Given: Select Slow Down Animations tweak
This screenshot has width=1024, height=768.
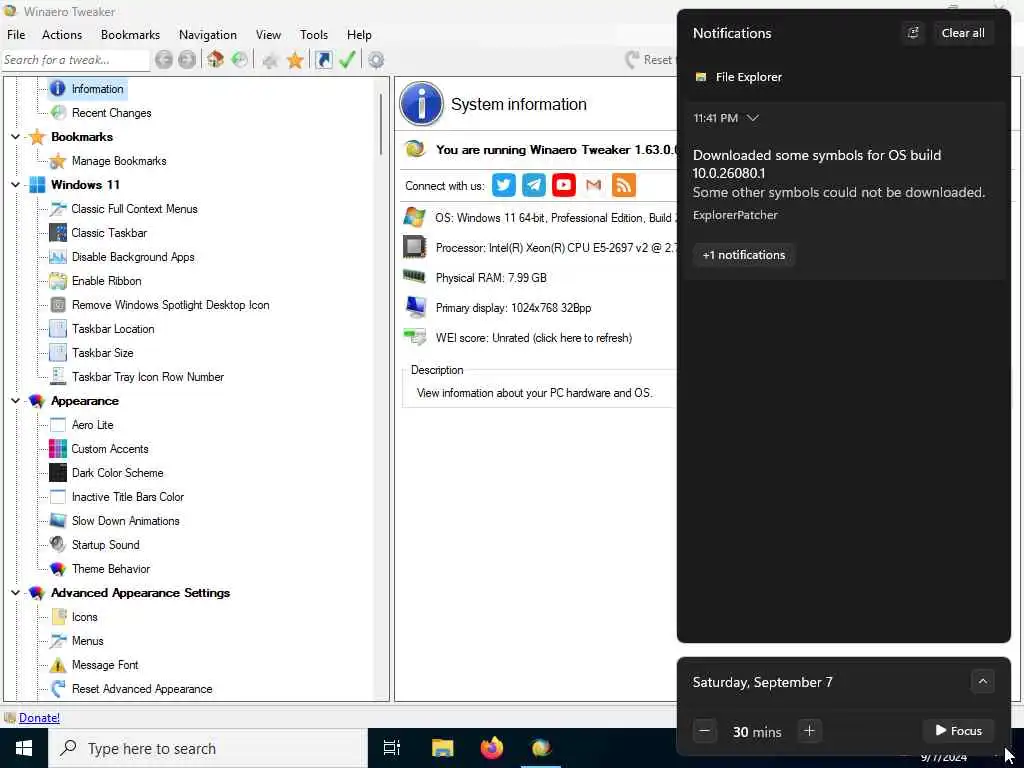Looking at the screenshot, I should (125, 521).
